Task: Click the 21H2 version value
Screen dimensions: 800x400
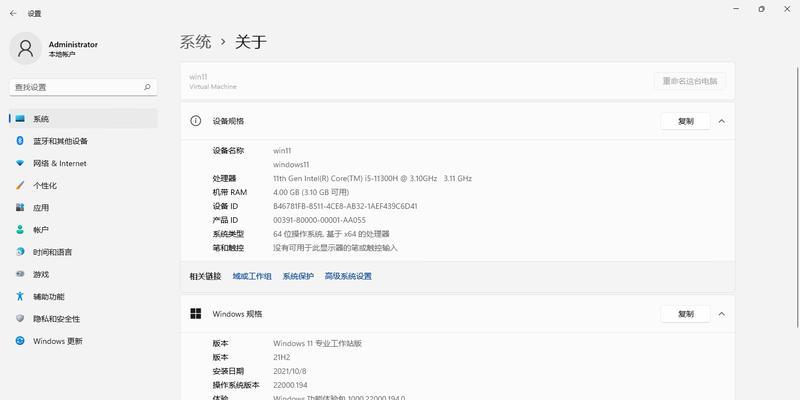Action: (282, 357)
